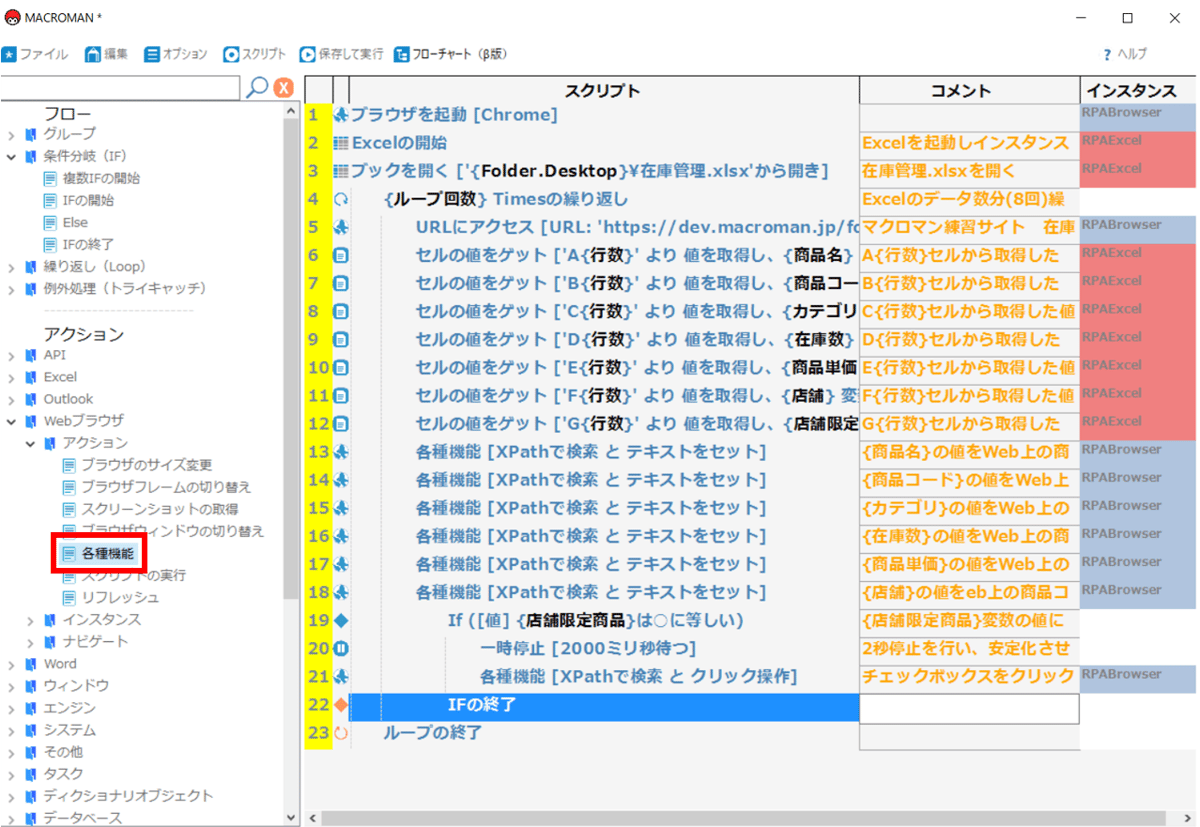1200x827 pixels.
Task: Click the エンジン folder icon
Action: click(x=31, y=708)
